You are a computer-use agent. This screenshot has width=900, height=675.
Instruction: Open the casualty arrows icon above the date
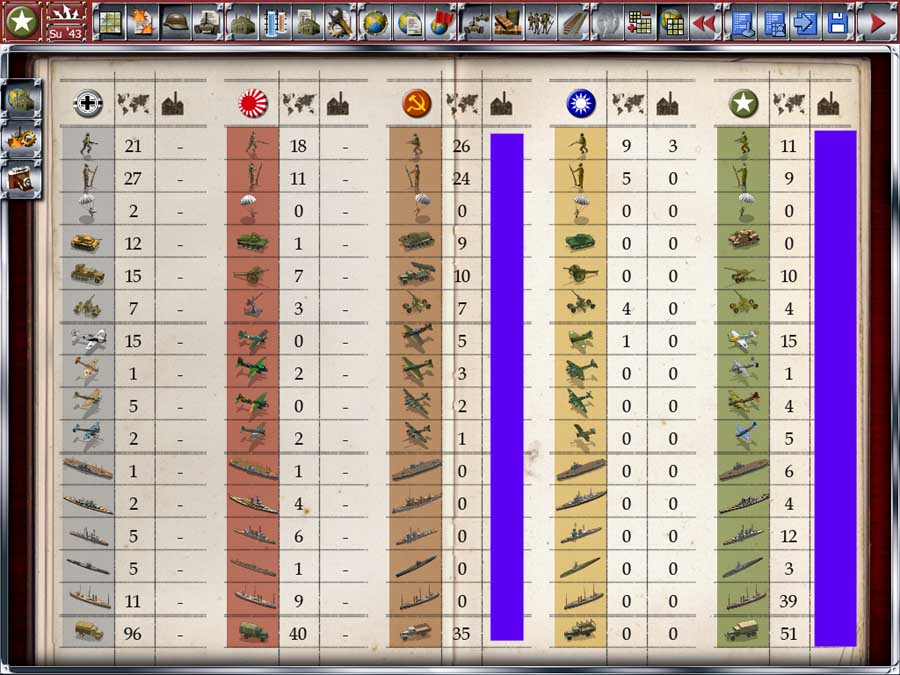[65, 12]
